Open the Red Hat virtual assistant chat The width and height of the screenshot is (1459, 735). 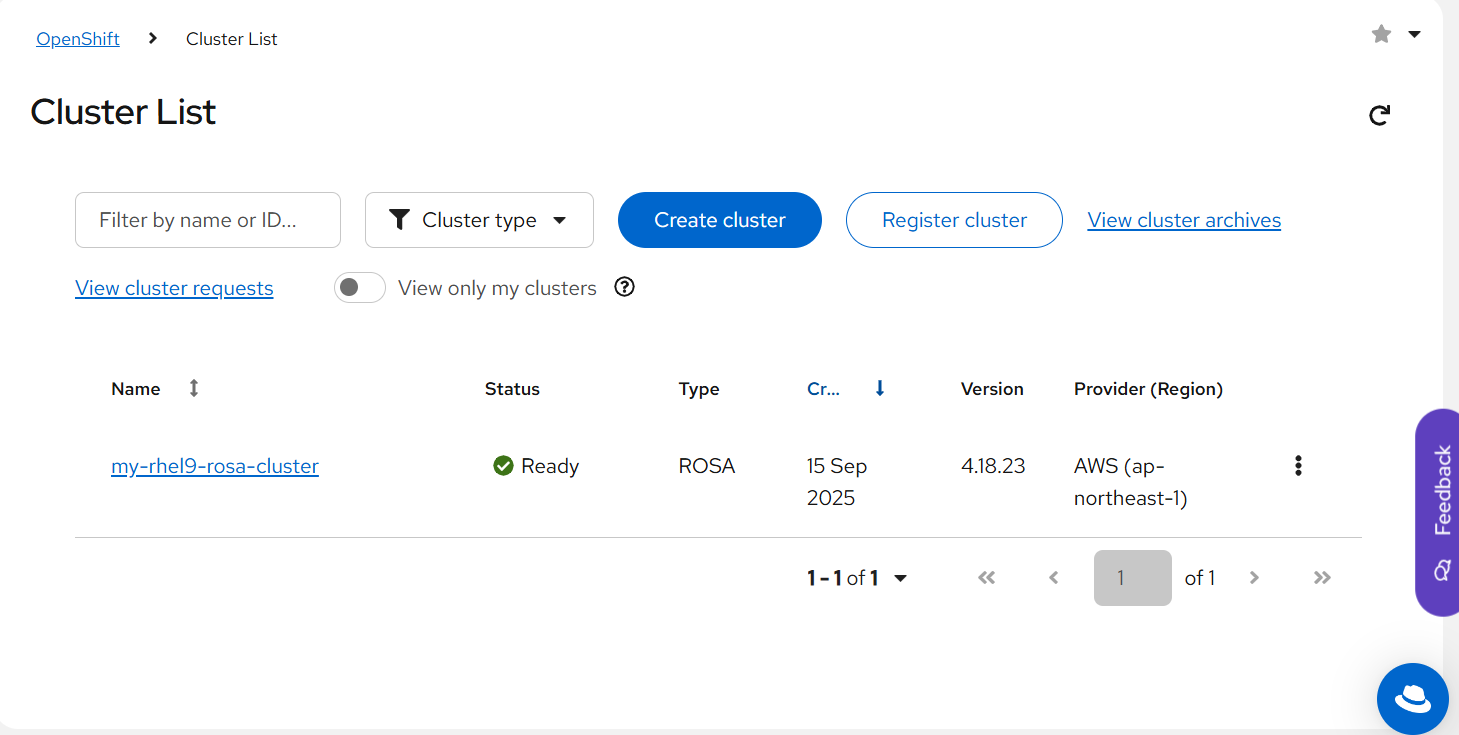tap(1412, 698)
